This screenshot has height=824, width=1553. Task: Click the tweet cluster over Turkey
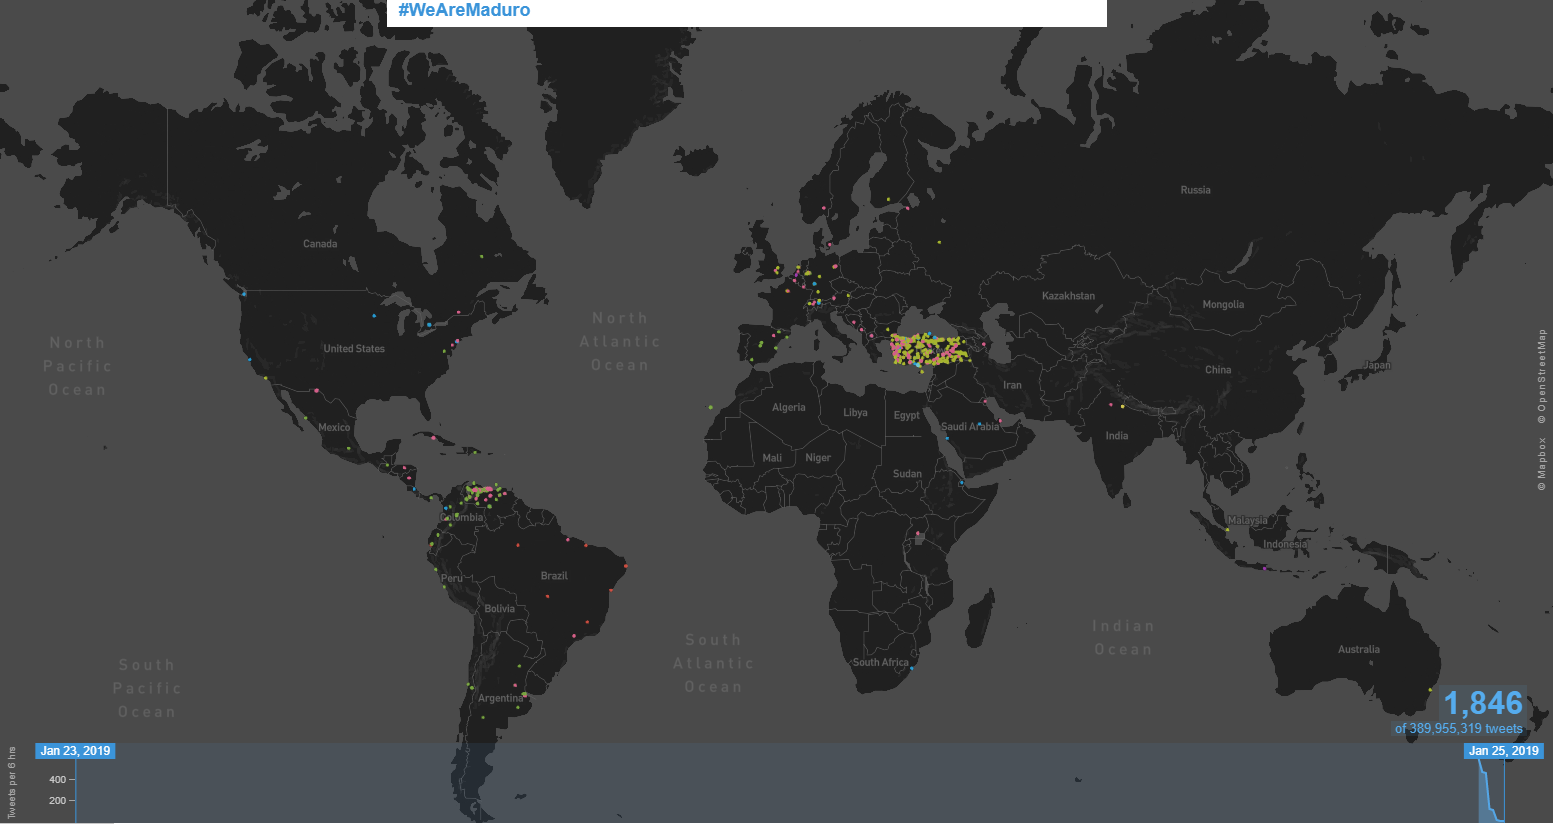point(928,351)
